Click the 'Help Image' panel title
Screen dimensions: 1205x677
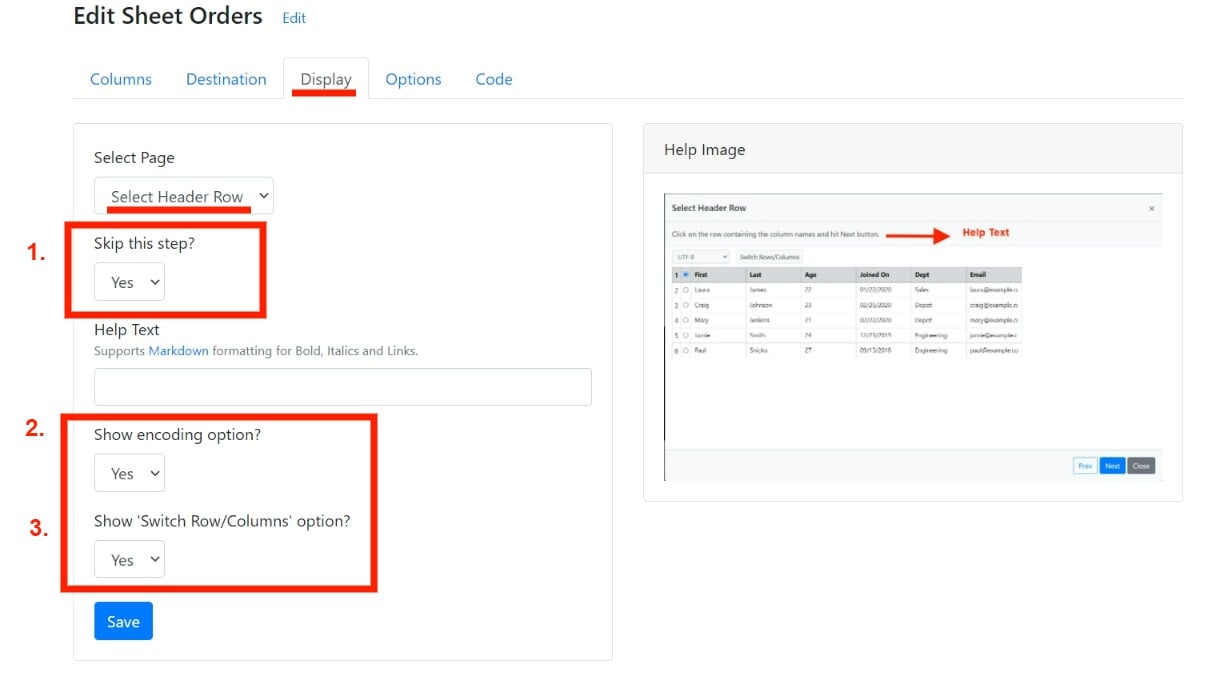[705, 150]
